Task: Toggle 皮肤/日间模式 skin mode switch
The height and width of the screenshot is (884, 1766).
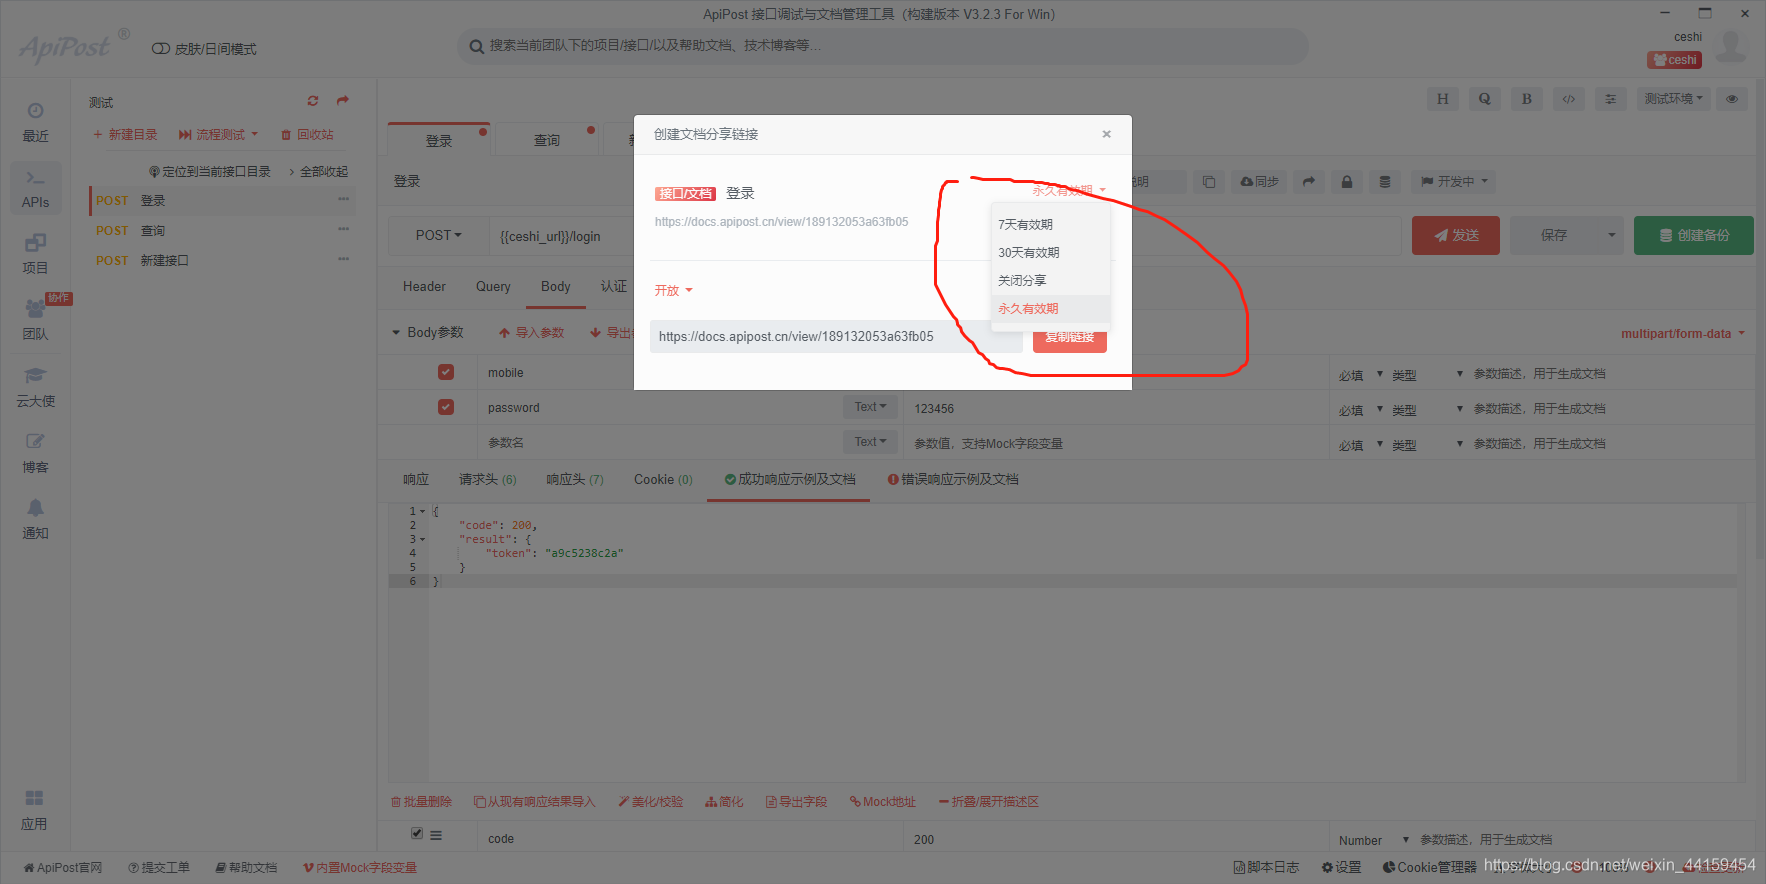Action: point(160,49)
